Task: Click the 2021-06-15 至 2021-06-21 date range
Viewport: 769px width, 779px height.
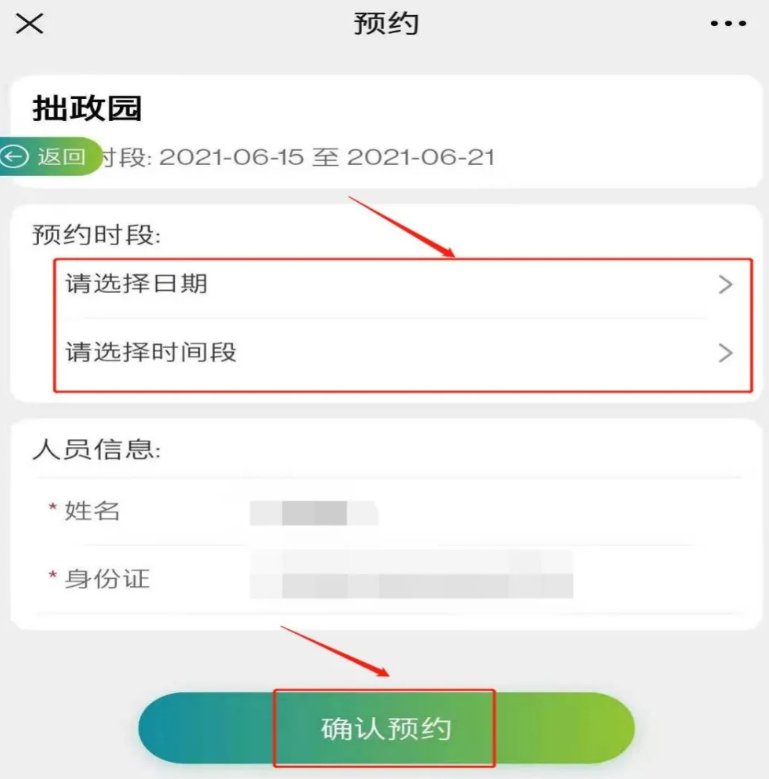Action: click(x=327, y=157)
